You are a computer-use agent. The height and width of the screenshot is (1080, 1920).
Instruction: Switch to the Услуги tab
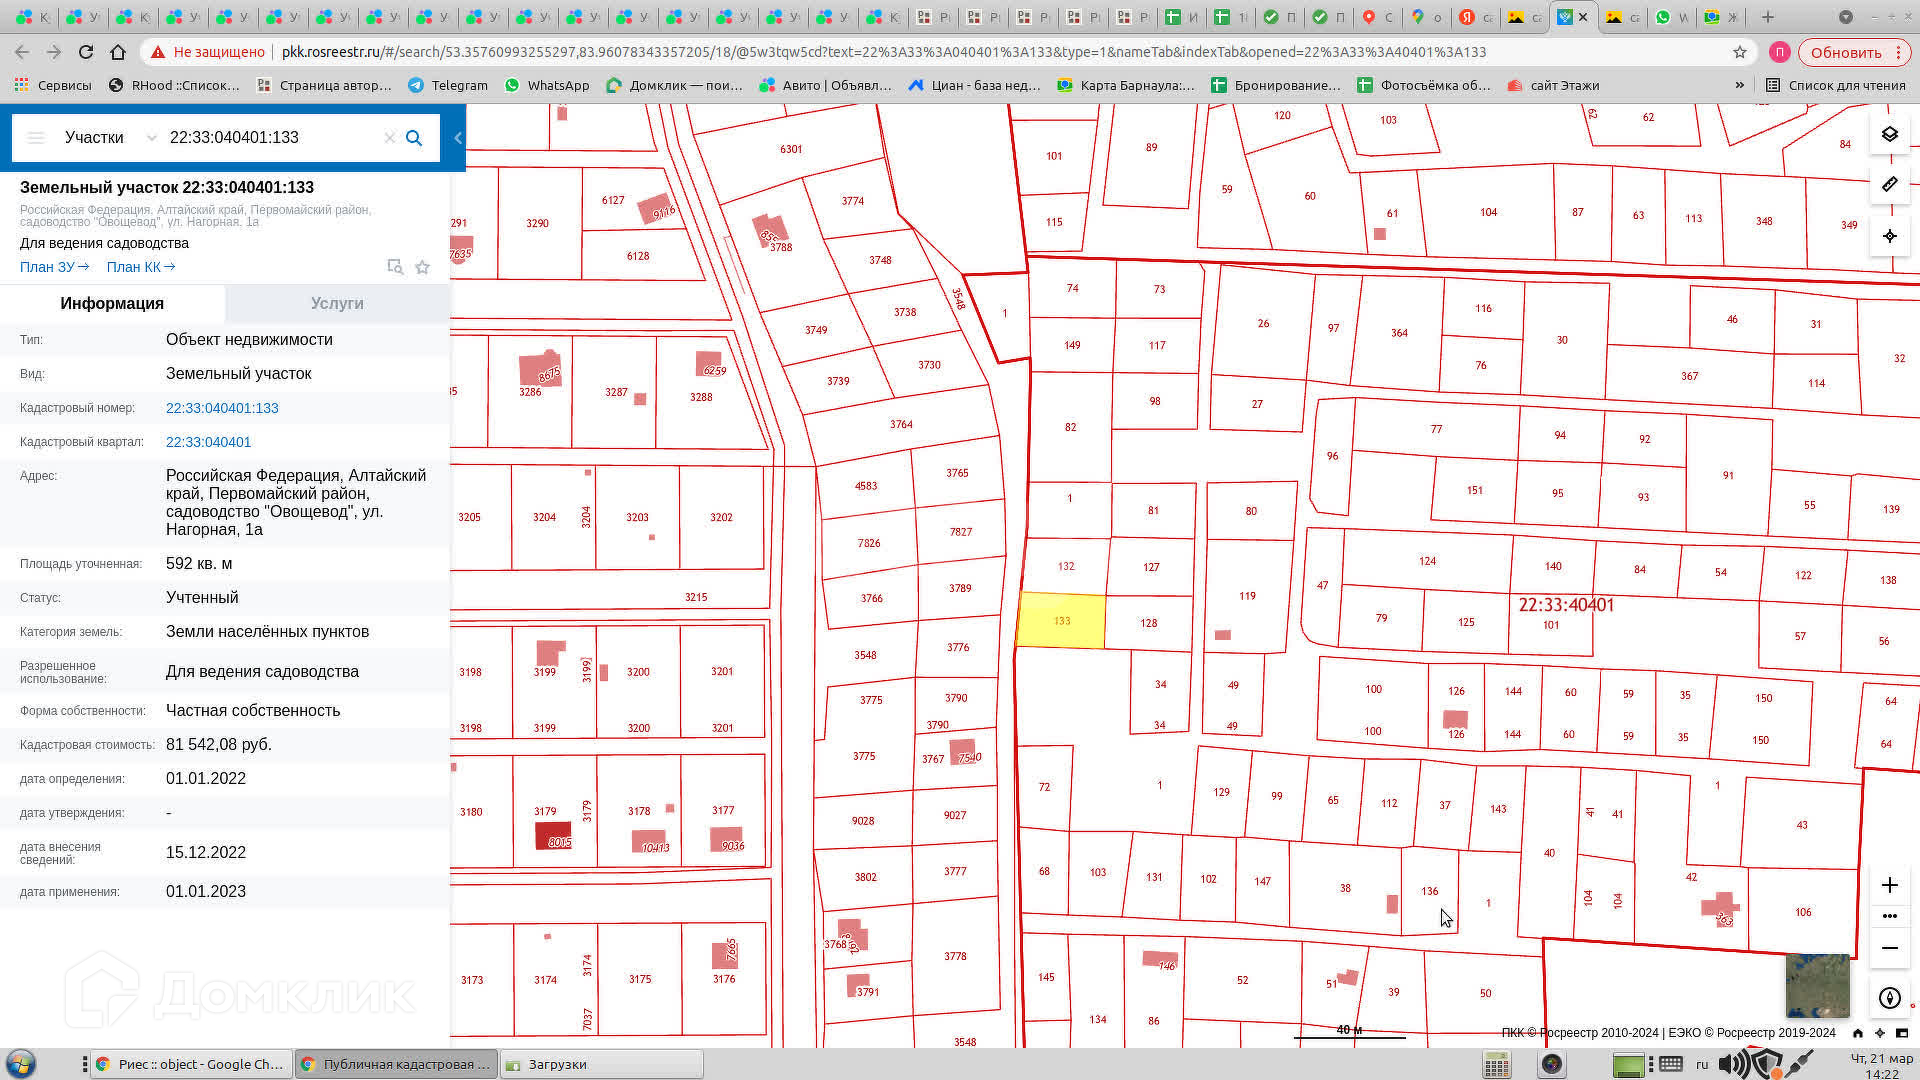pyautogui.click(x=337, y=303)
